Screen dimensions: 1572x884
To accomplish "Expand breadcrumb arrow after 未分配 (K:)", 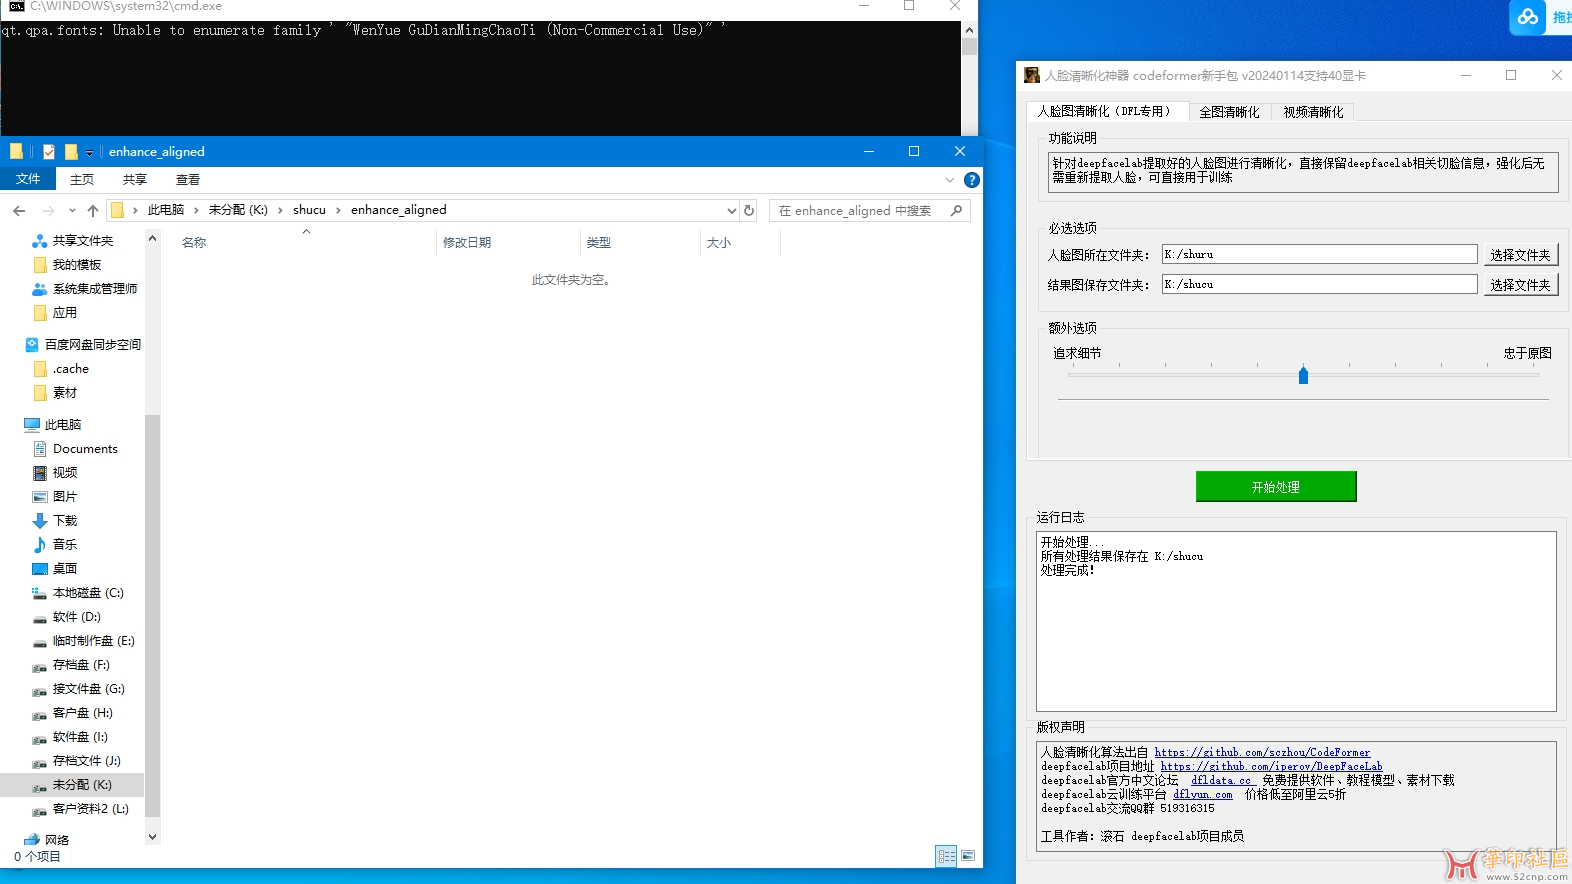I will (x=280, y=210).
